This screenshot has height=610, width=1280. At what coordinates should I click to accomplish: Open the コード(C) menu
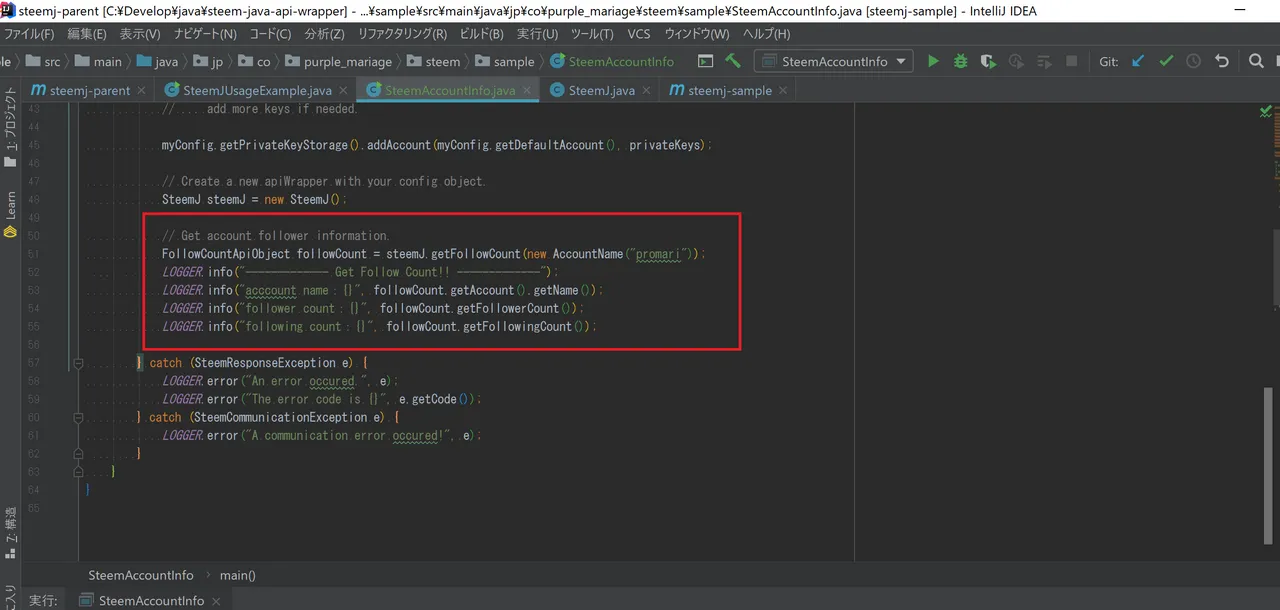click(271, 34)
